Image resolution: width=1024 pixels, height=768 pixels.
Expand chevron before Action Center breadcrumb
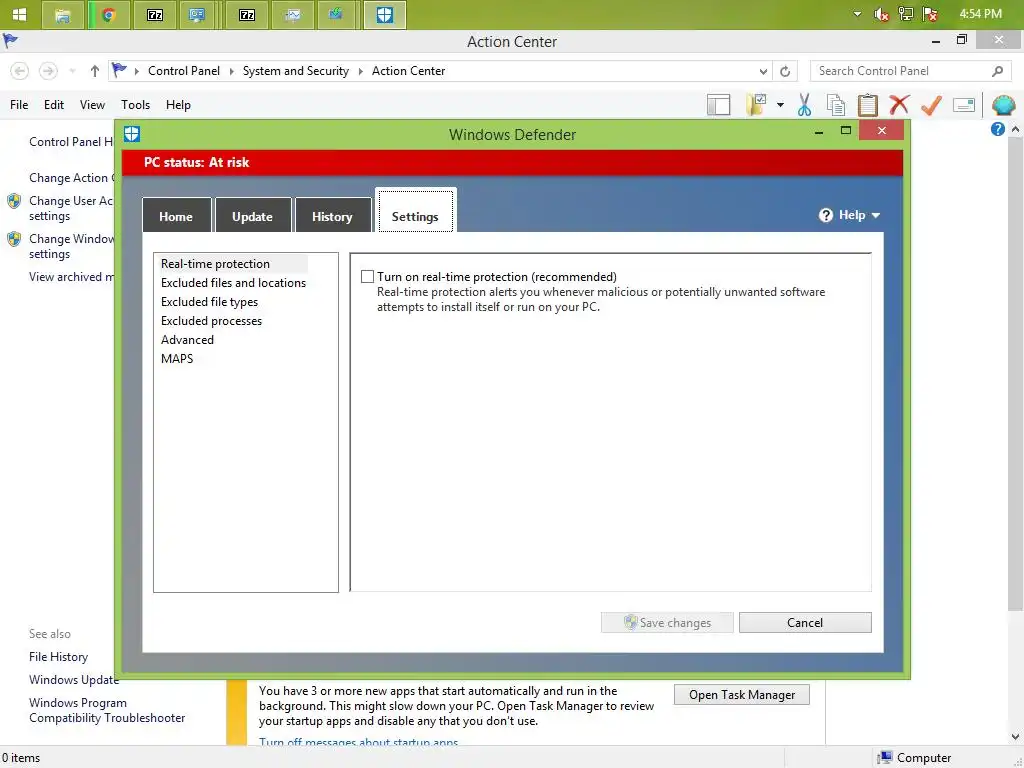pyautogui.click(x=360, y=71)
